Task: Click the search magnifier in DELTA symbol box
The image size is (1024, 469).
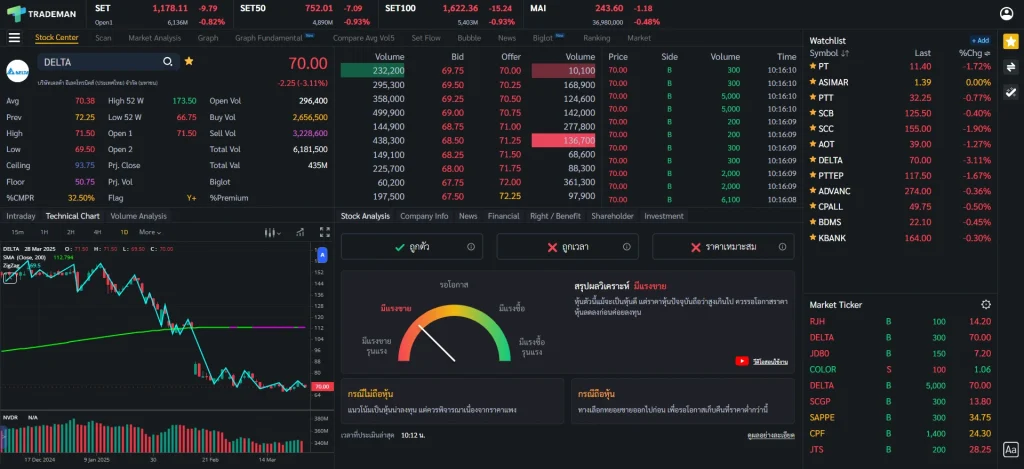Action: [x=168, y=62]
